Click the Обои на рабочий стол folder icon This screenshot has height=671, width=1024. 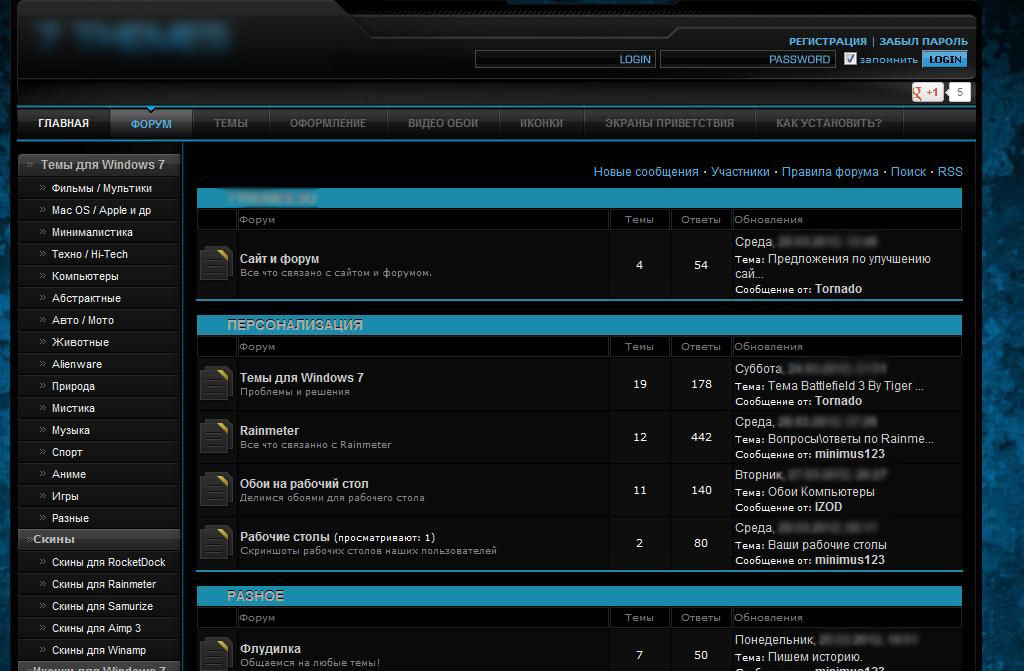(x=216, y=489)
